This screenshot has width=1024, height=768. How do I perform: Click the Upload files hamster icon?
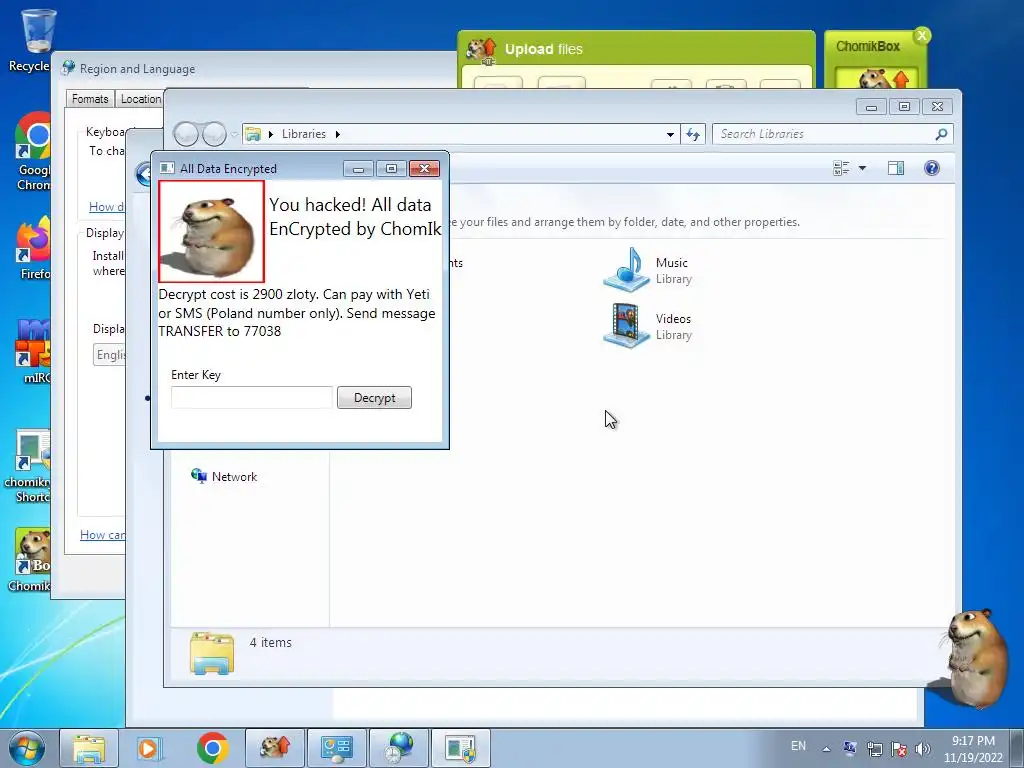click(482, 51)
